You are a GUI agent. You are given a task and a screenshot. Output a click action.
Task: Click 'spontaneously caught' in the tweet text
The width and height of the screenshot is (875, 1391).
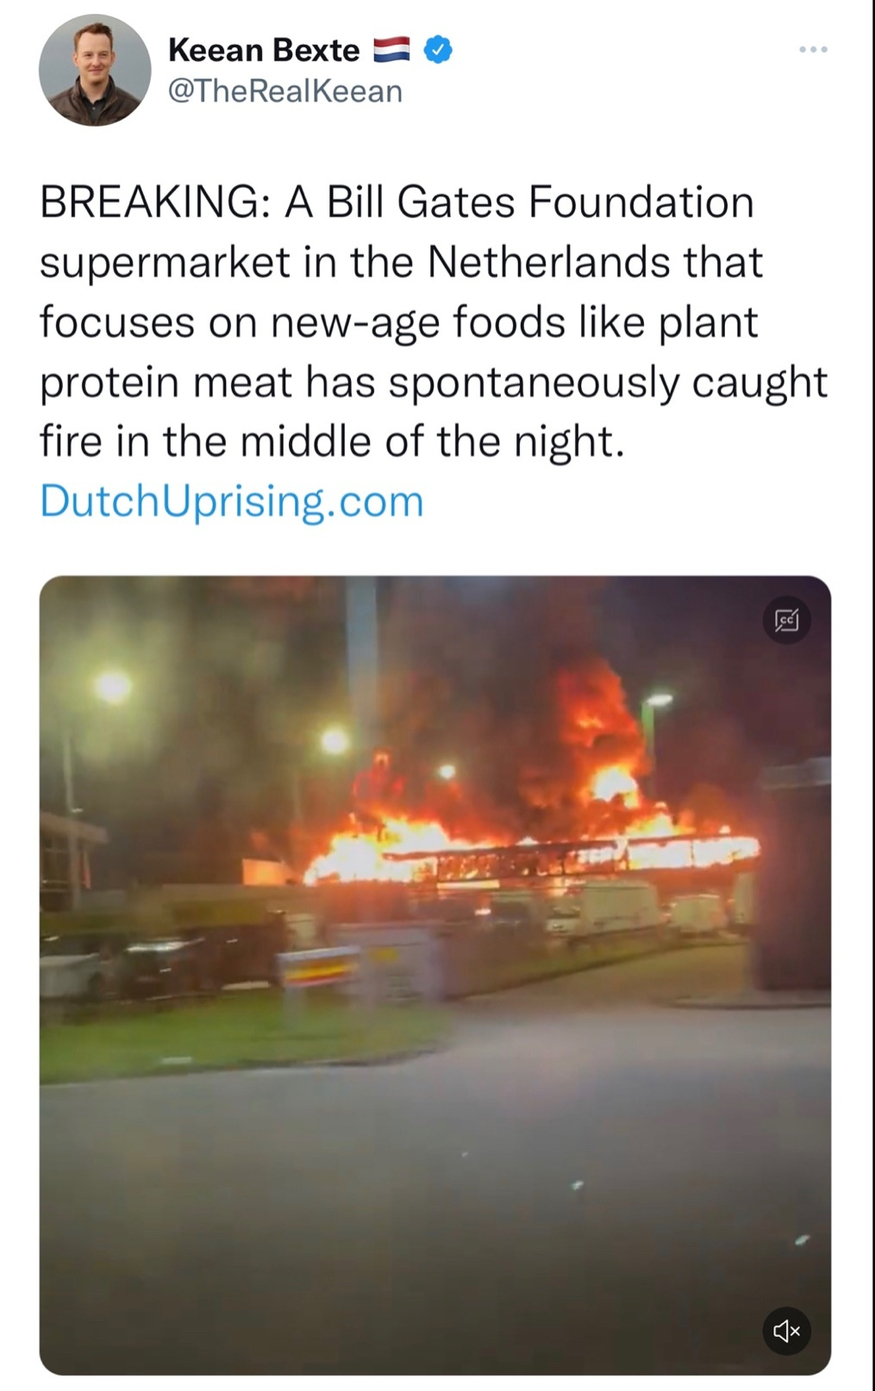pyautogui.click(x=608, y=383)
